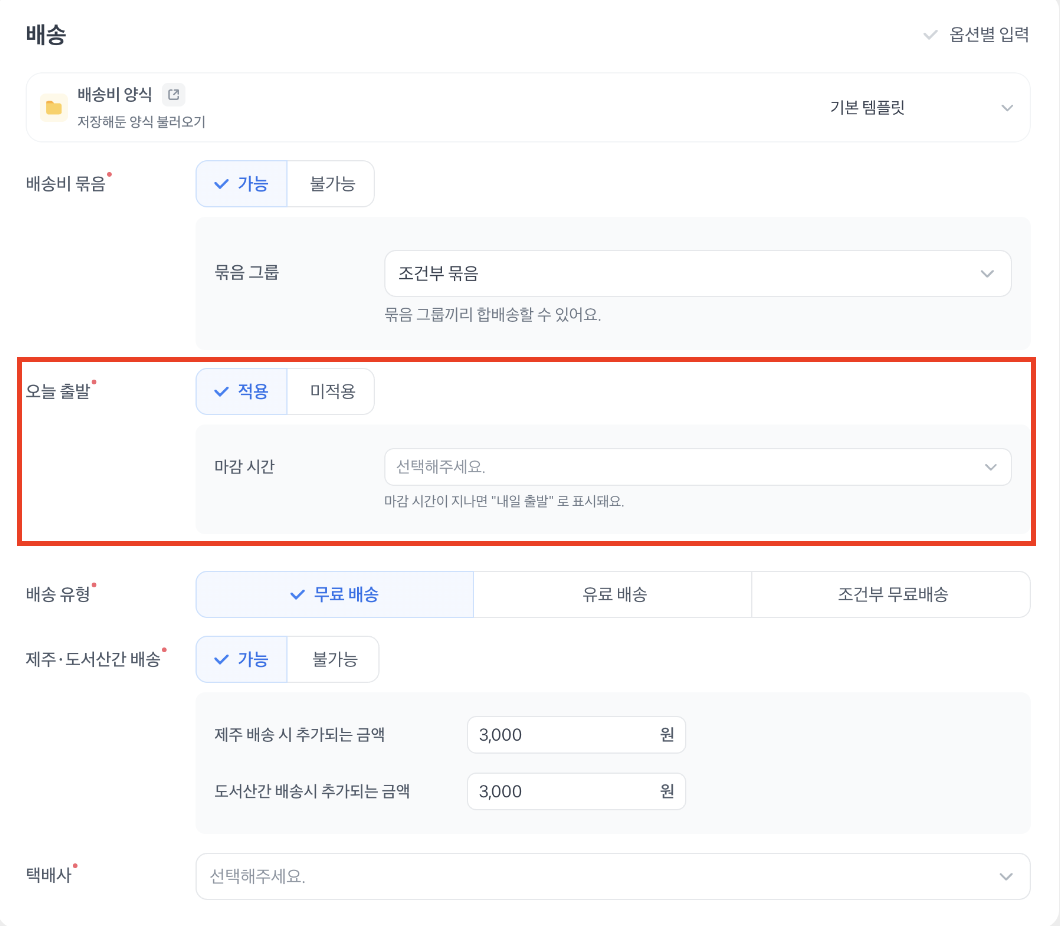Click the 도서산간 배송 추가 금액 field
The image size is (1060, 926).
[x=564, y=791]
